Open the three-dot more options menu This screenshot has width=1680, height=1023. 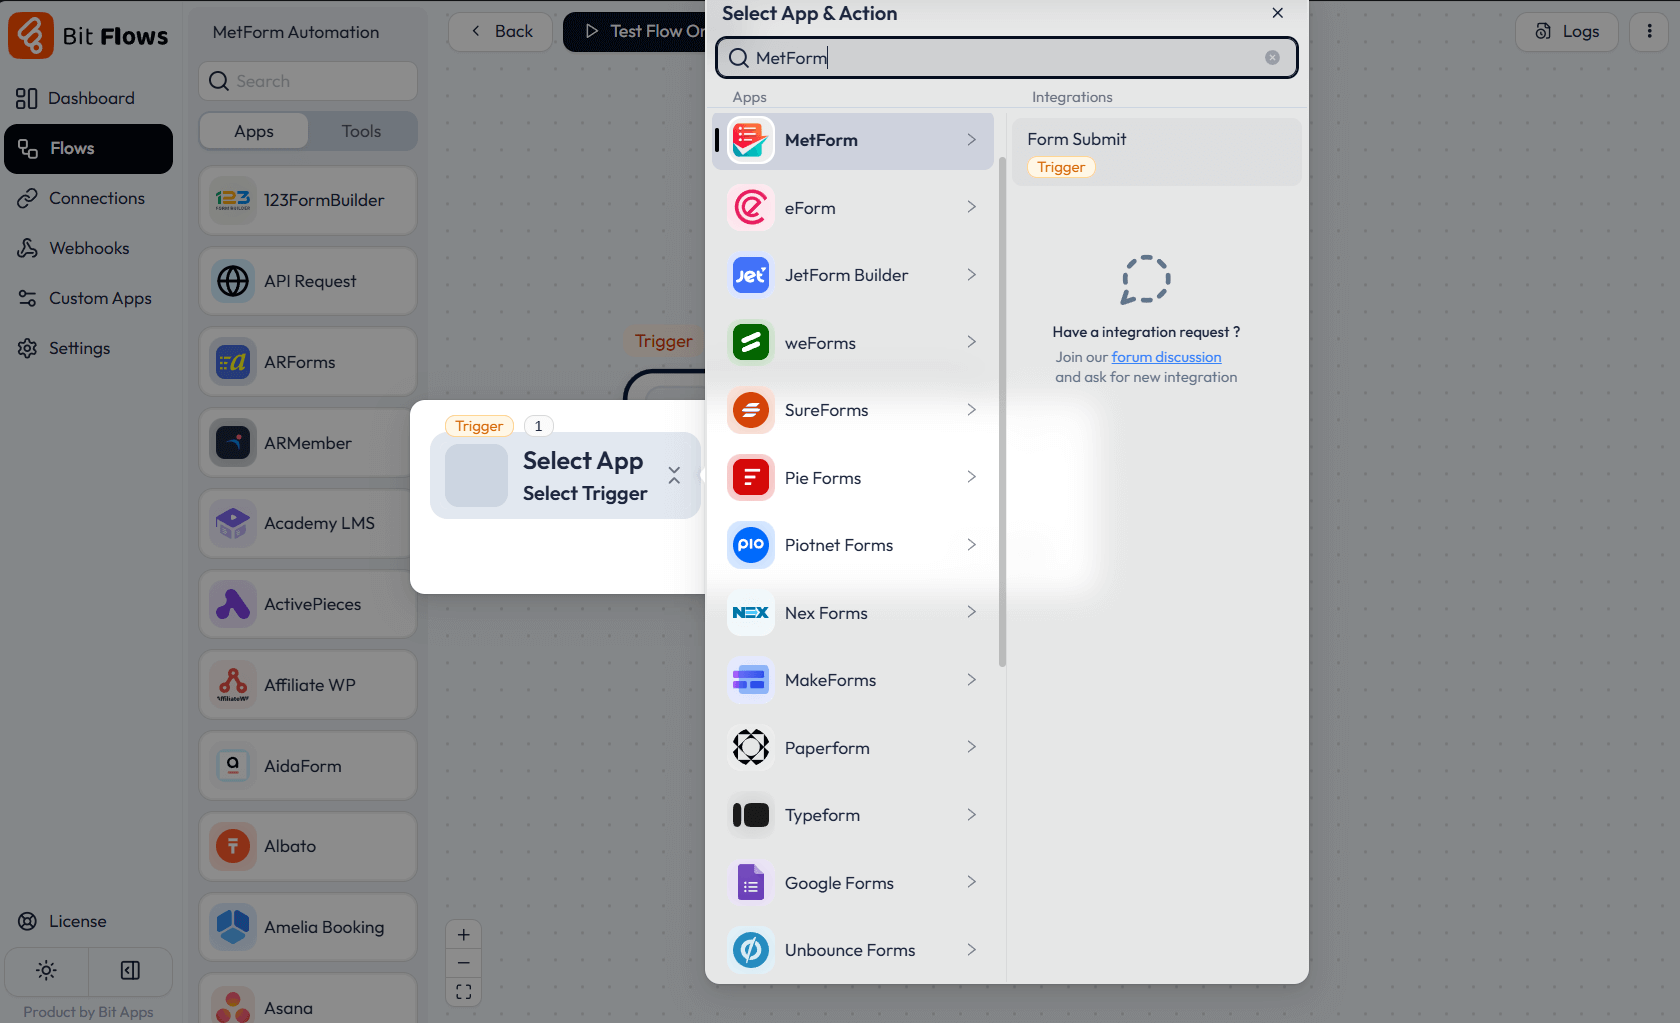(1649, 31)
